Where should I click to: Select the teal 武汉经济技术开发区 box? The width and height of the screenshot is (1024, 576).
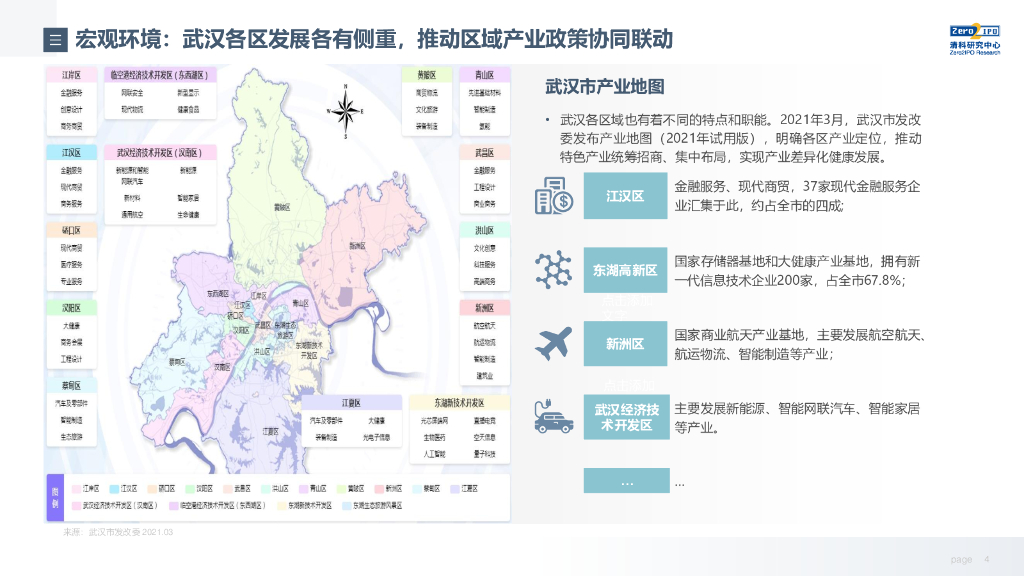(626, 417)
